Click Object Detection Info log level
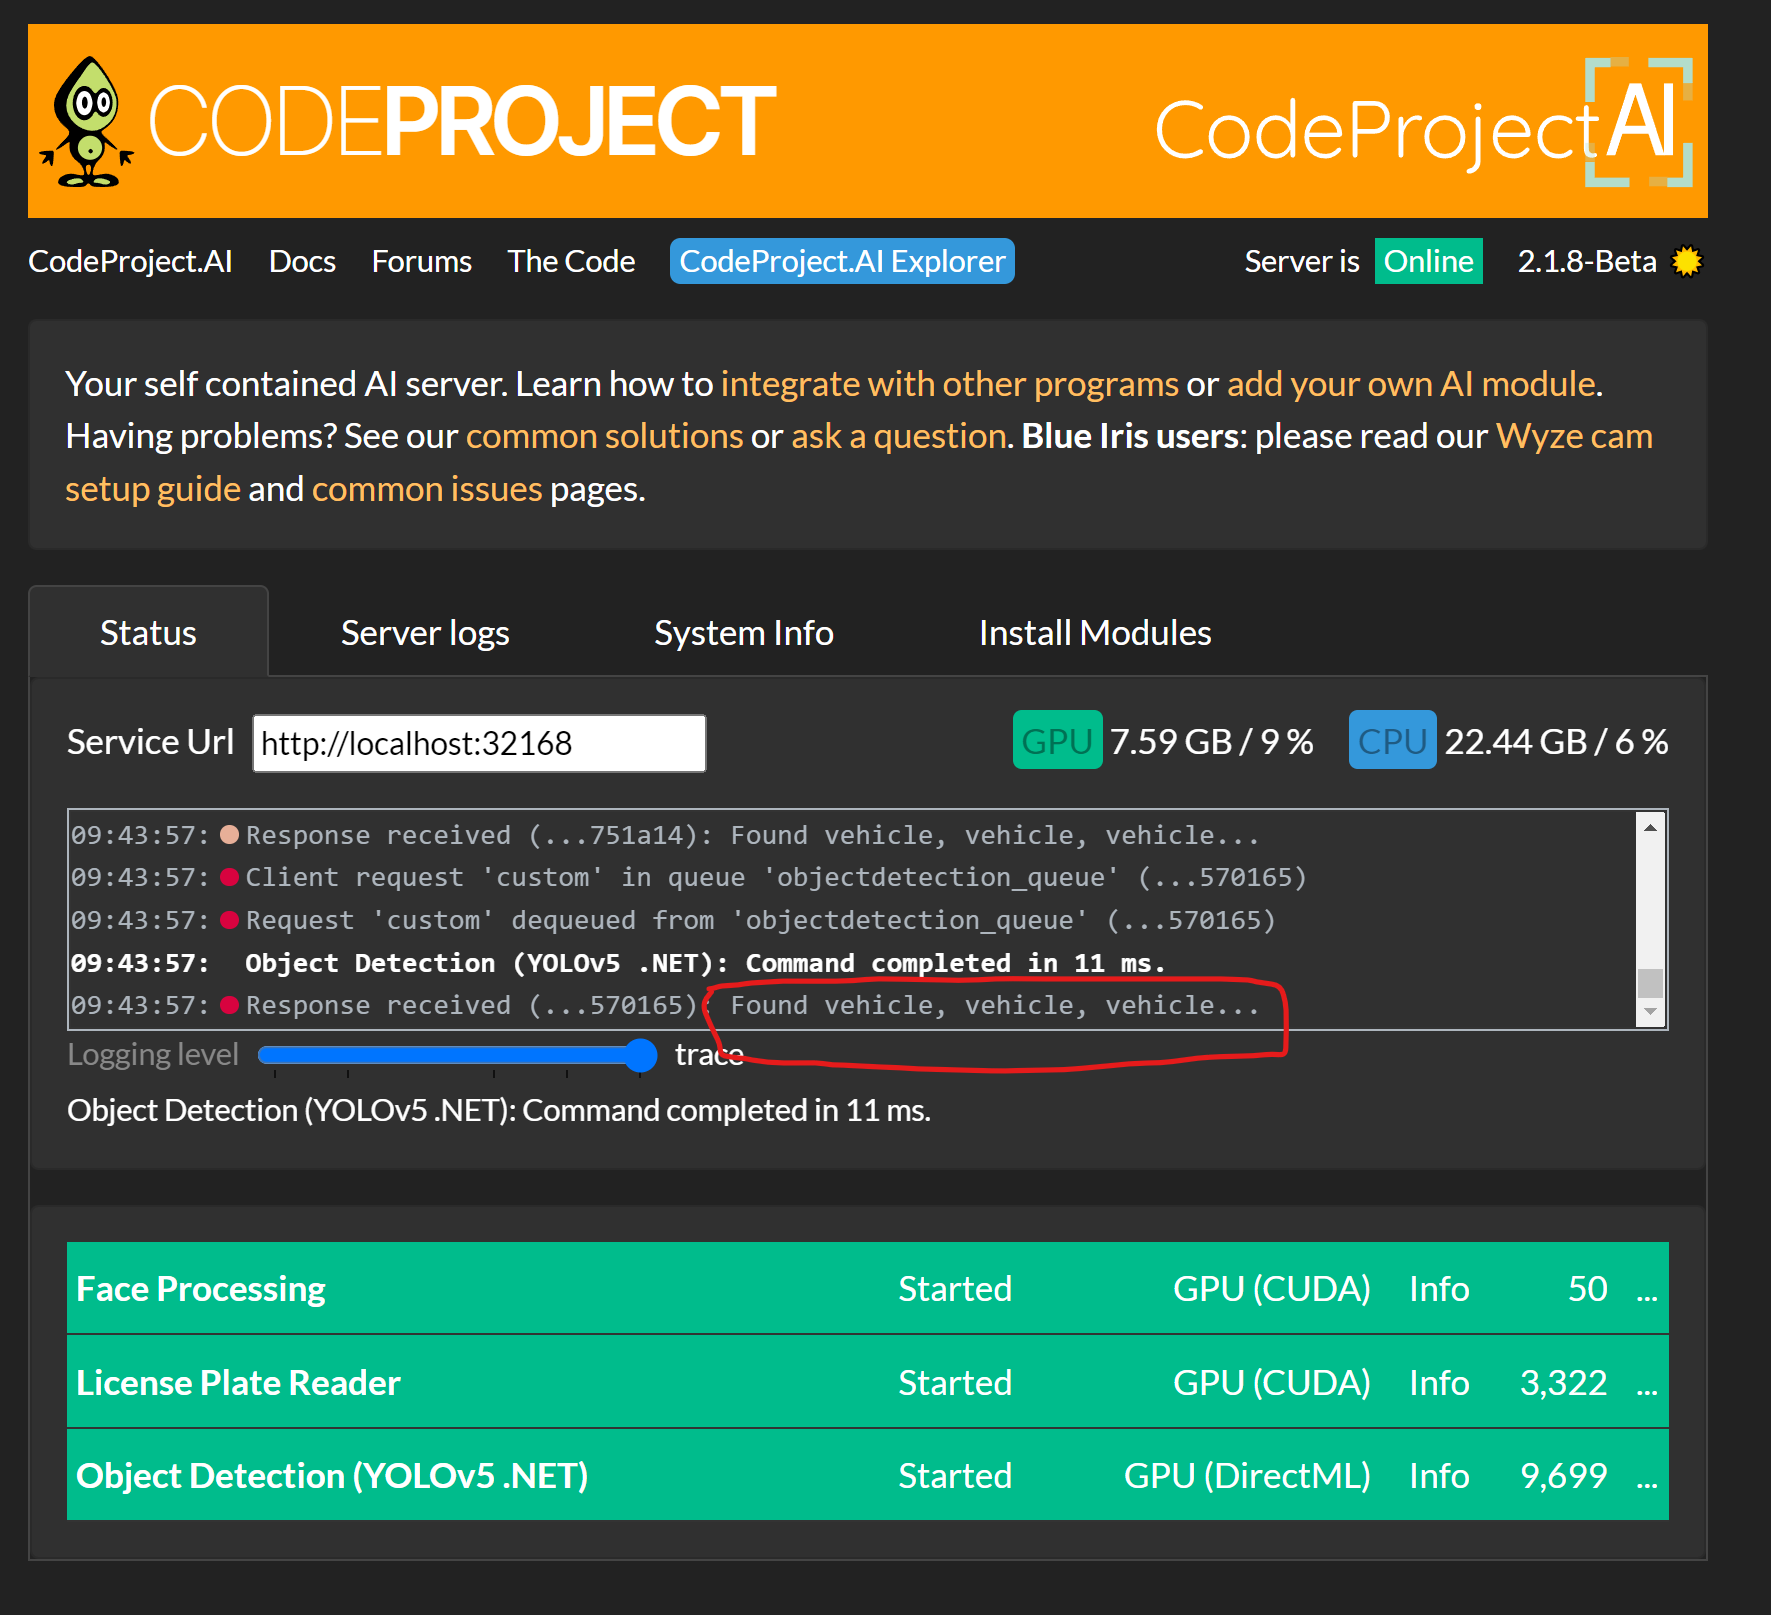 (1439, 1475)
